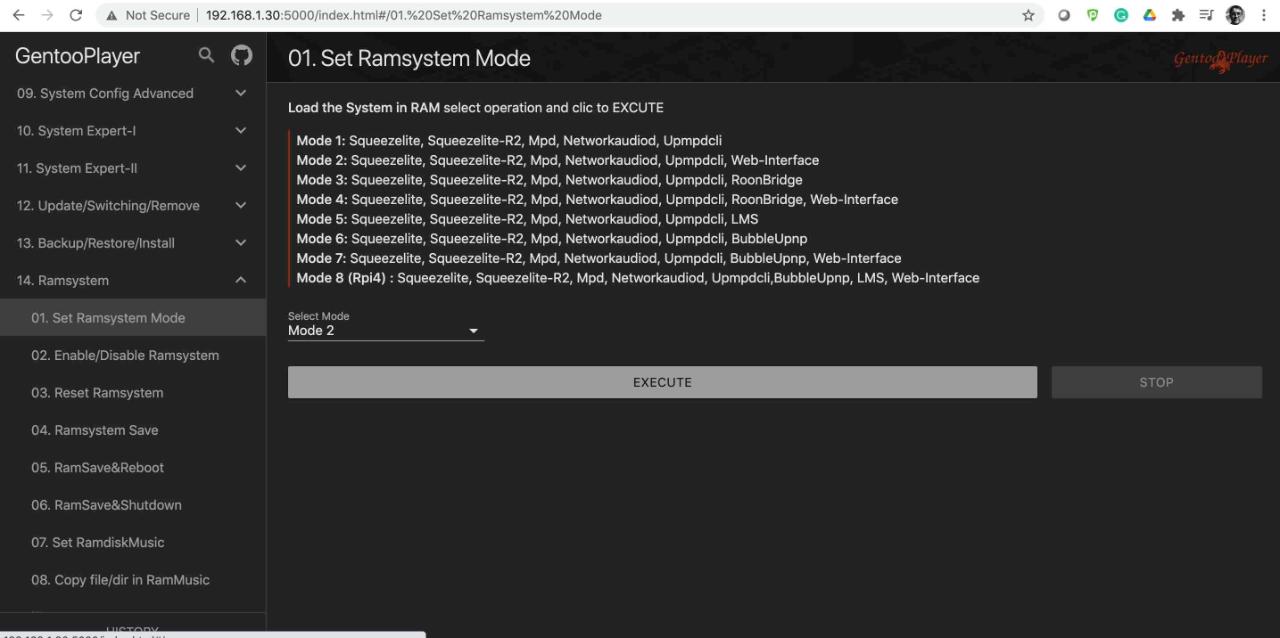Expand 12. Update/Switching/Remove section
Screen dimensions: 1280x638
point(133,206)
